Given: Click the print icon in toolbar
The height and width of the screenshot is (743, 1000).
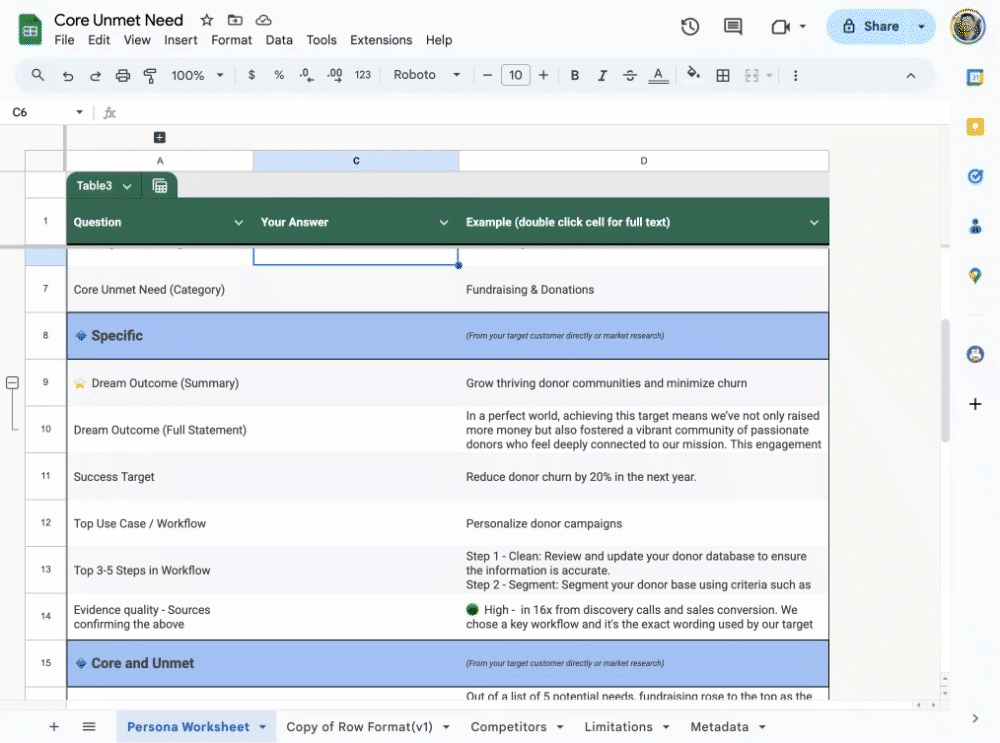Looking at the screenshot, I should pos(123,75).
